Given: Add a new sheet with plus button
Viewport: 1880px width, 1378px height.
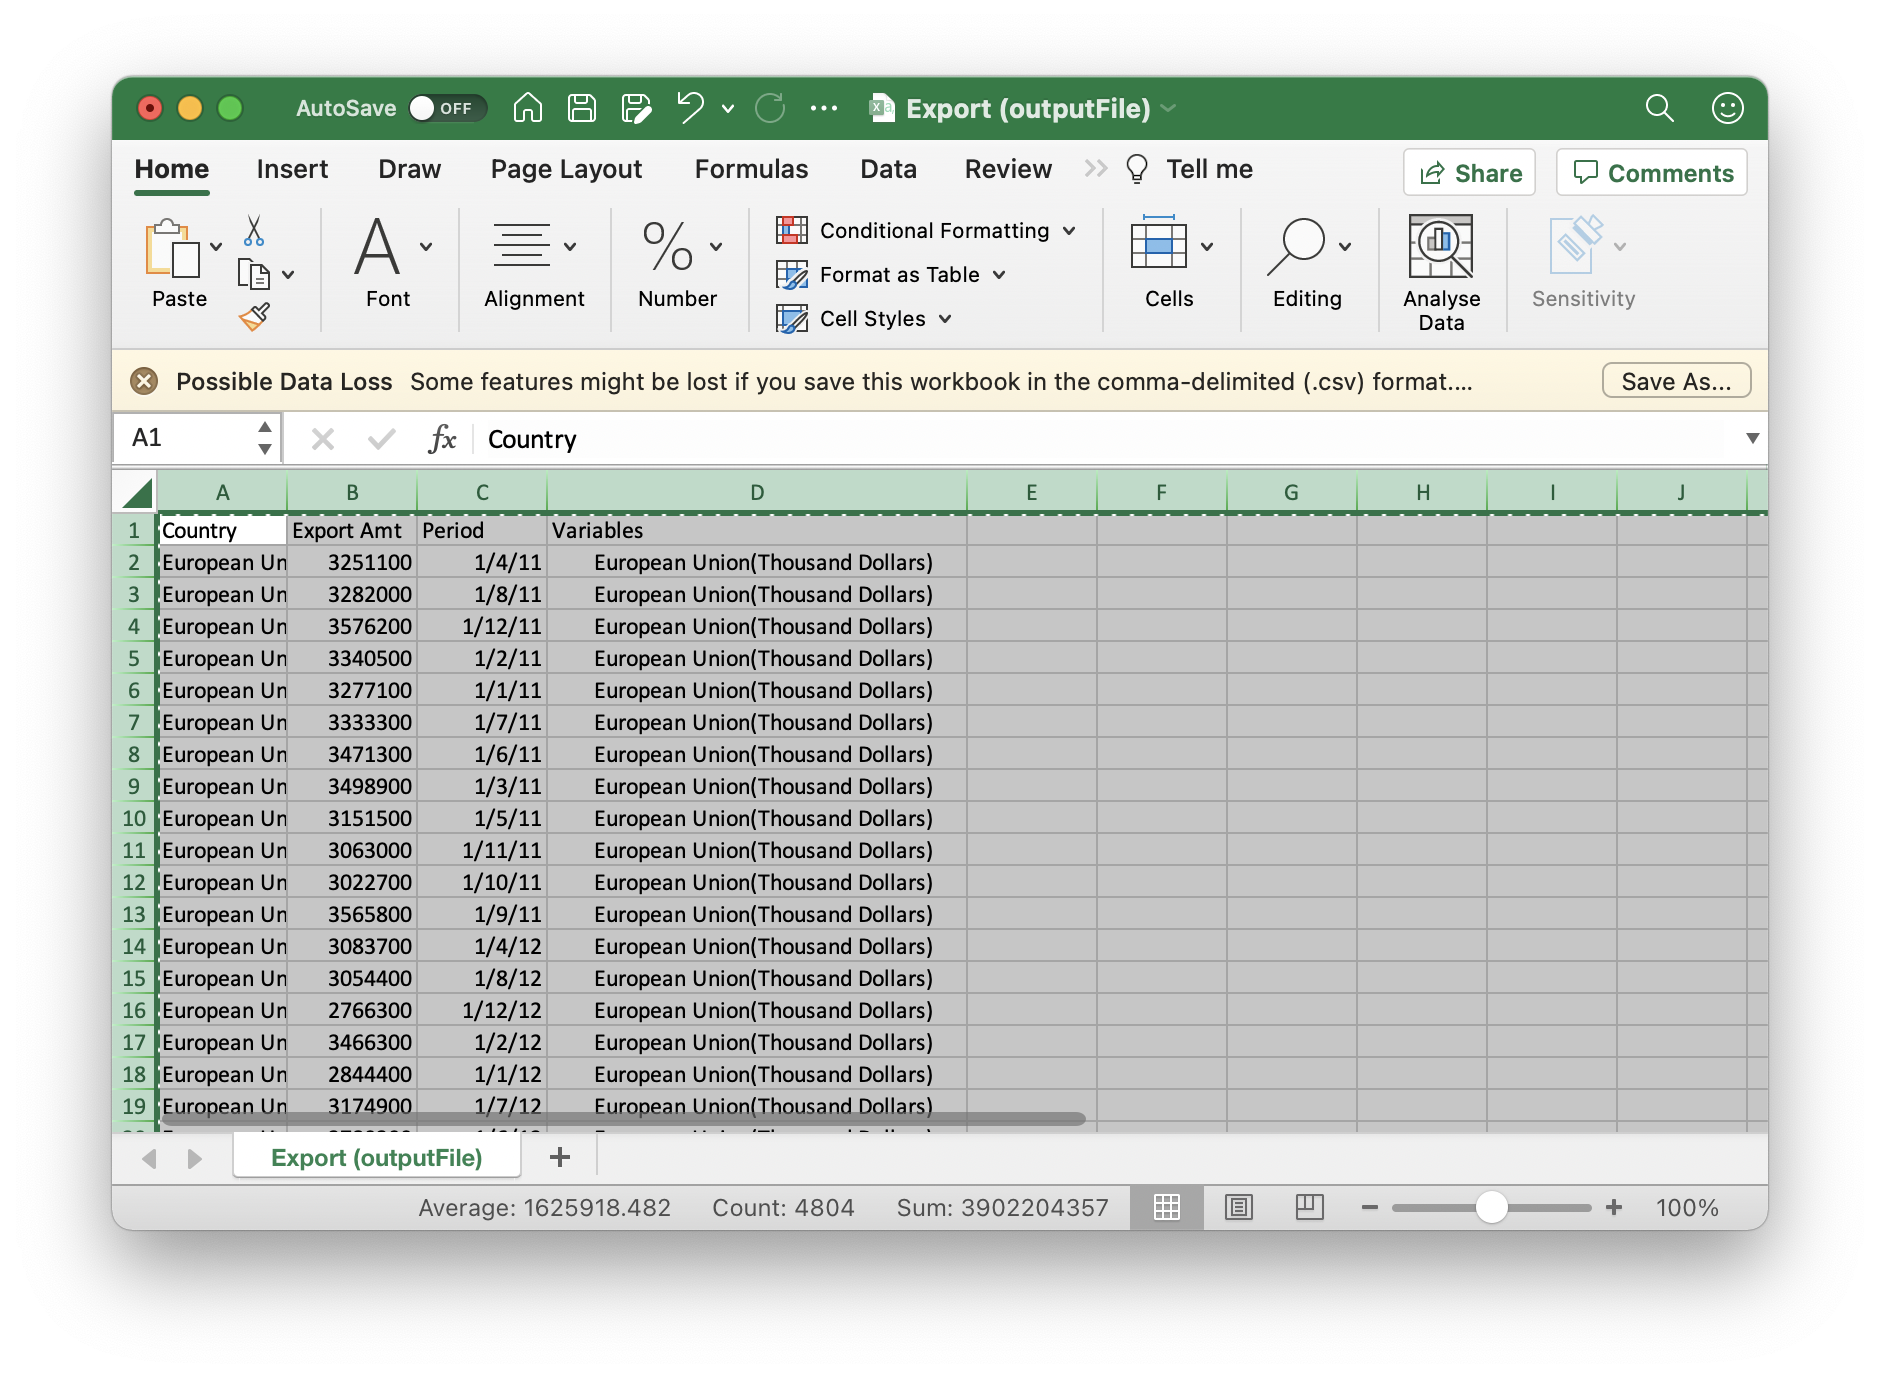Looking at the screenshot, I should tap(560, 1157).
